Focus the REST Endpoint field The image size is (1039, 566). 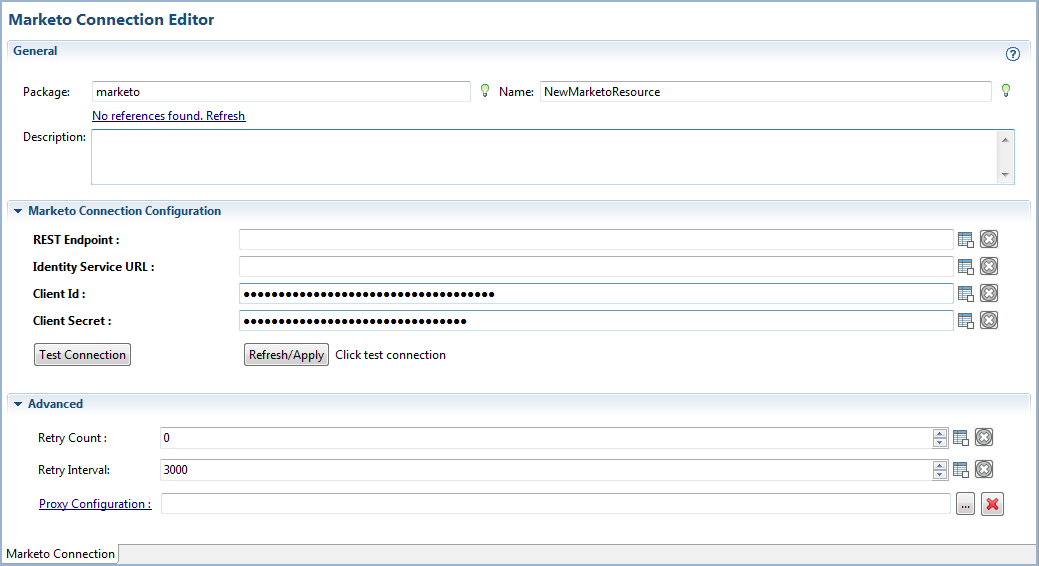pos(596,239)
